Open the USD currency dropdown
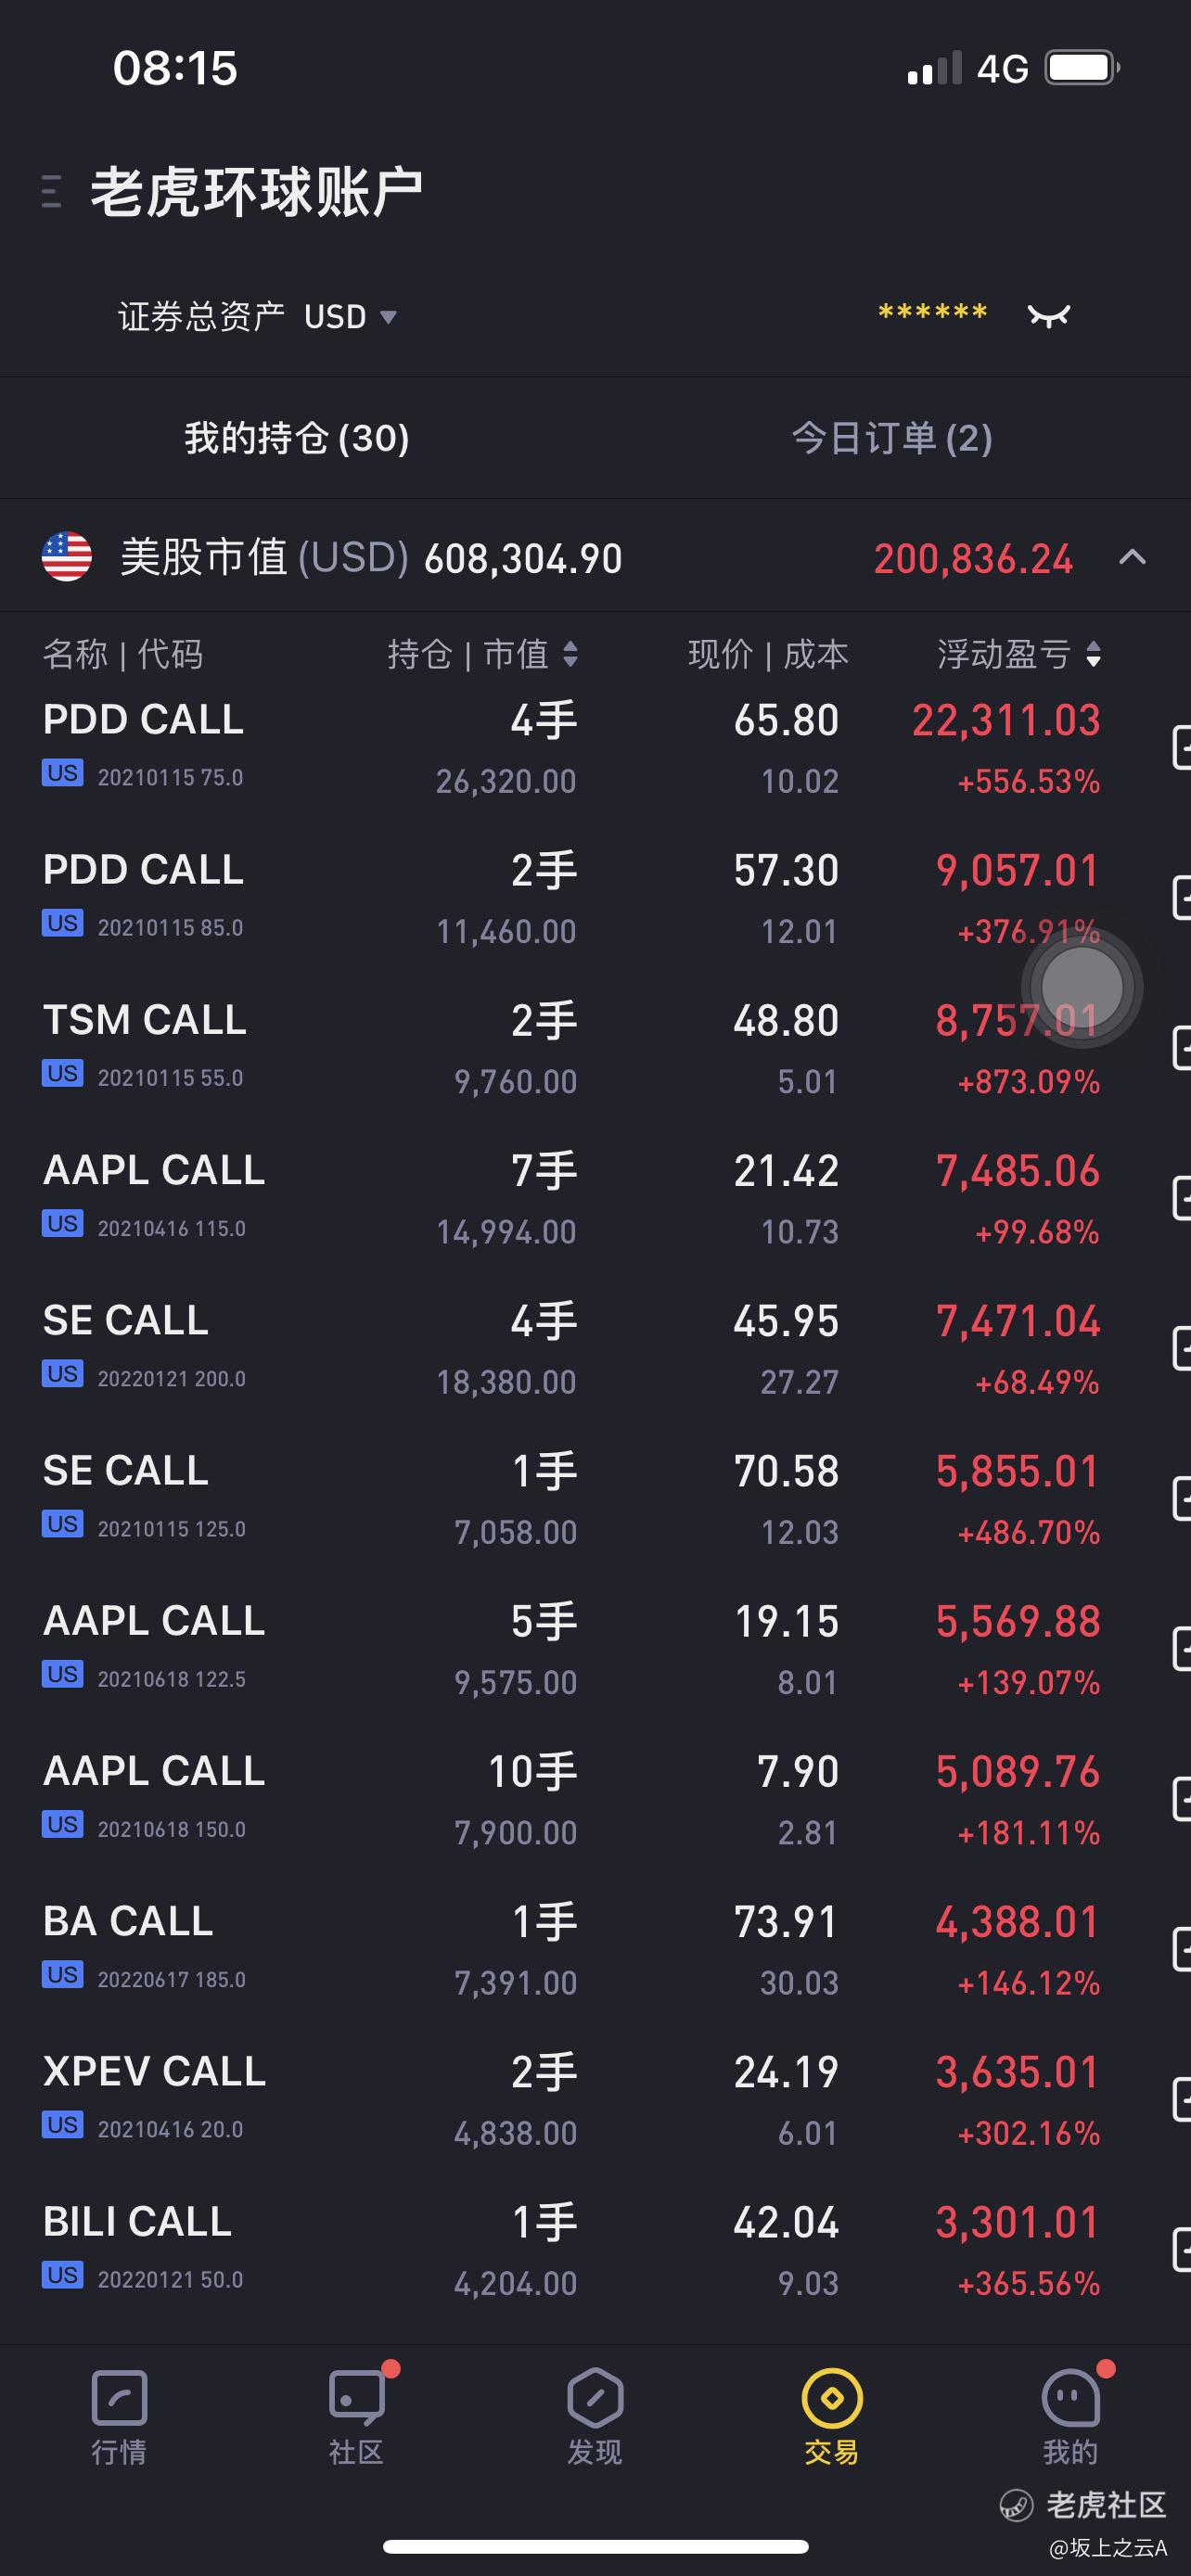The width and height of the screenshot is (1191, 2576). 350,317
